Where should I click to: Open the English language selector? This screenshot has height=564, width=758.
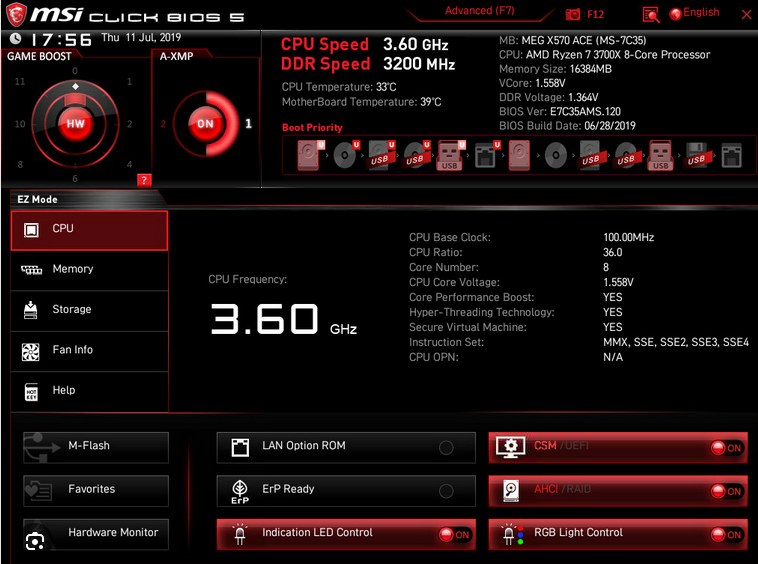click(695, 13)
